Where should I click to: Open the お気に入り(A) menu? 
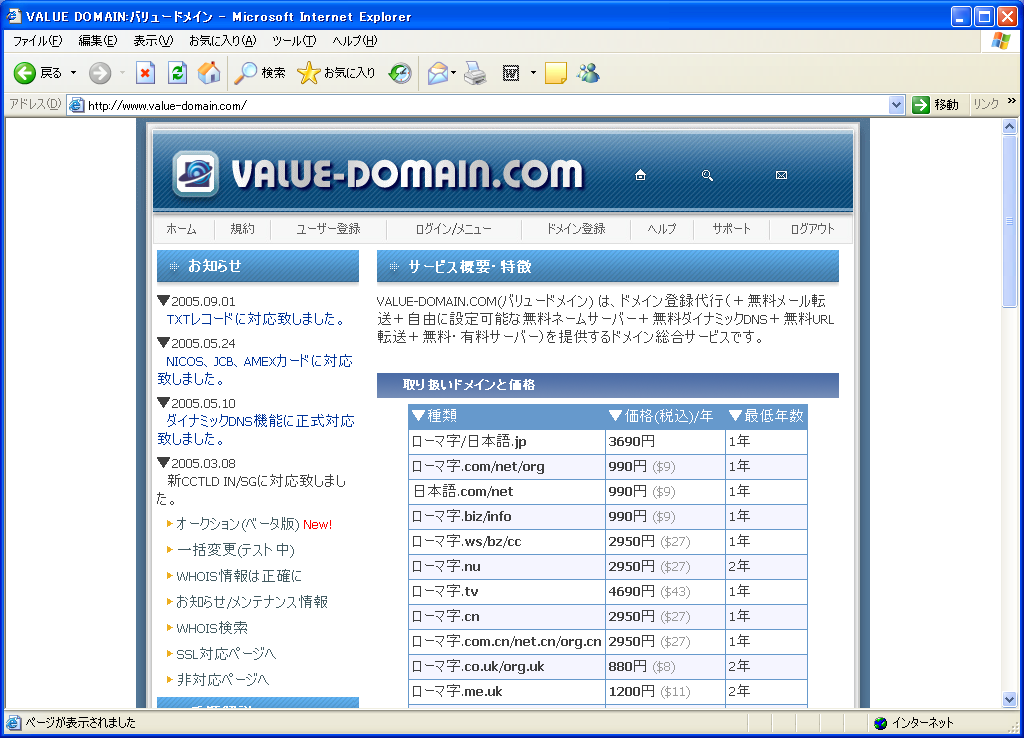(x=222, y=41)
